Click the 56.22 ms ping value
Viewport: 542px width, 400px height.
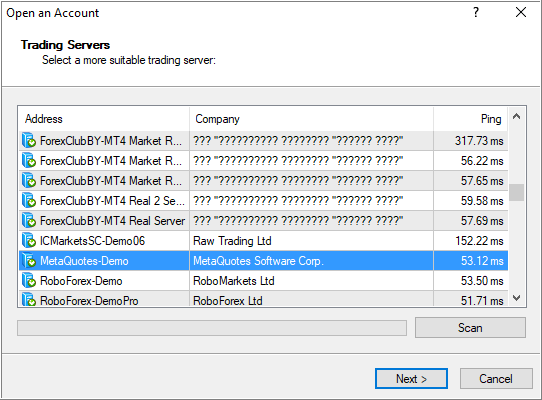(x=482, y=161)
